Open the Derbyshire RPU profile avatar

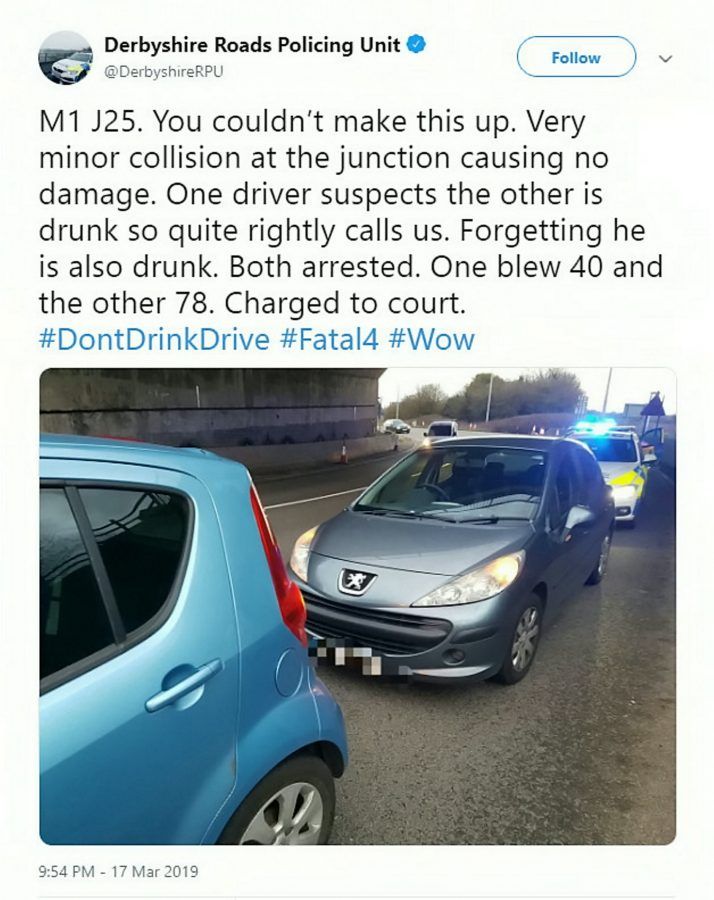(65, 58)
